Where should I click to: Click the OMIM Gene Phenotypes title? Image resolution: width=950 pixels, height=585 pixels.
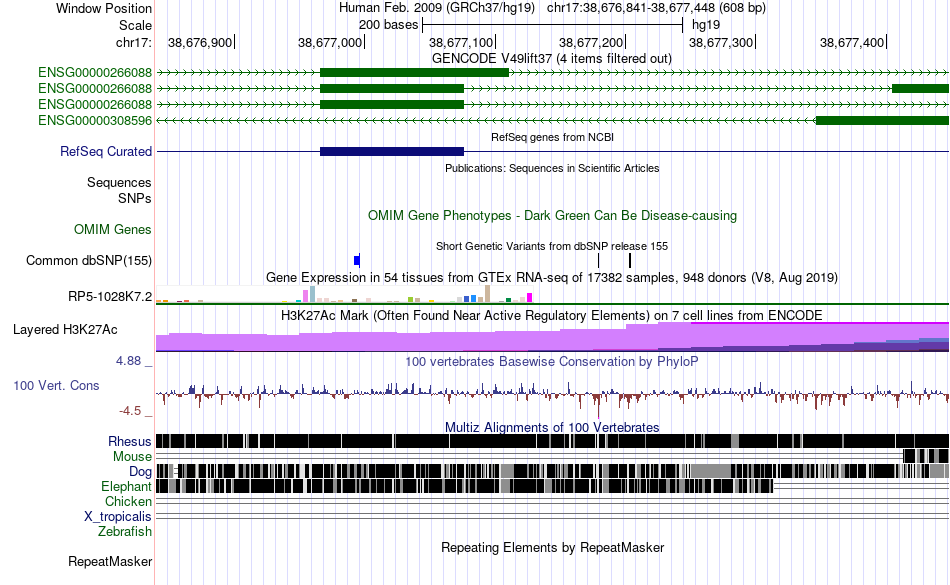tap(552, 216)
